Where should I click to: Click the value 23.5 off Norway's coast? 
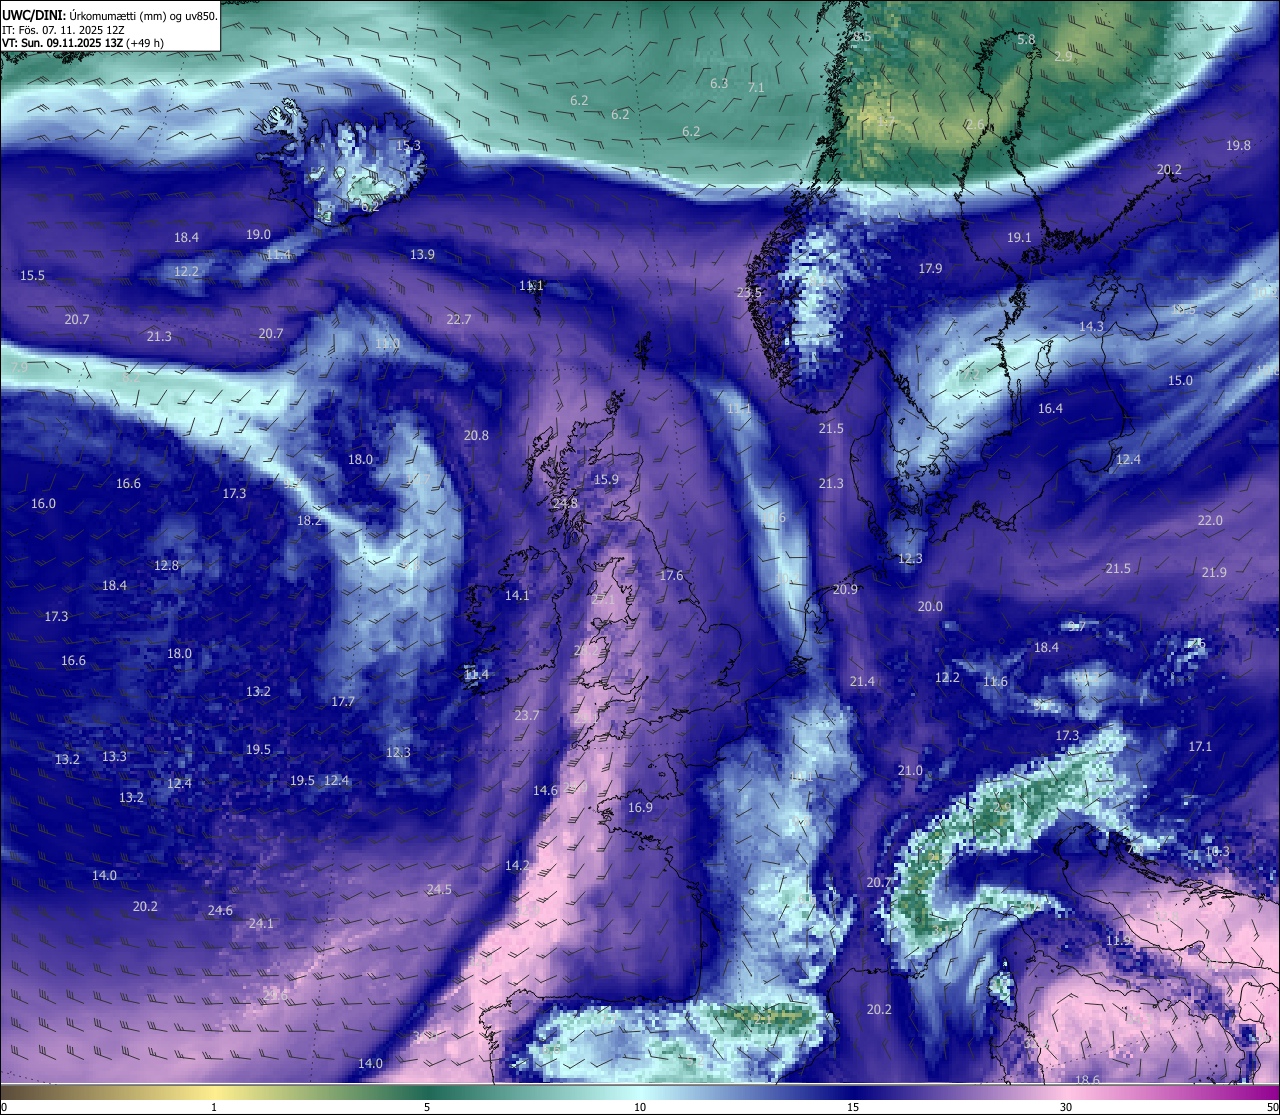tap(749, 293)
